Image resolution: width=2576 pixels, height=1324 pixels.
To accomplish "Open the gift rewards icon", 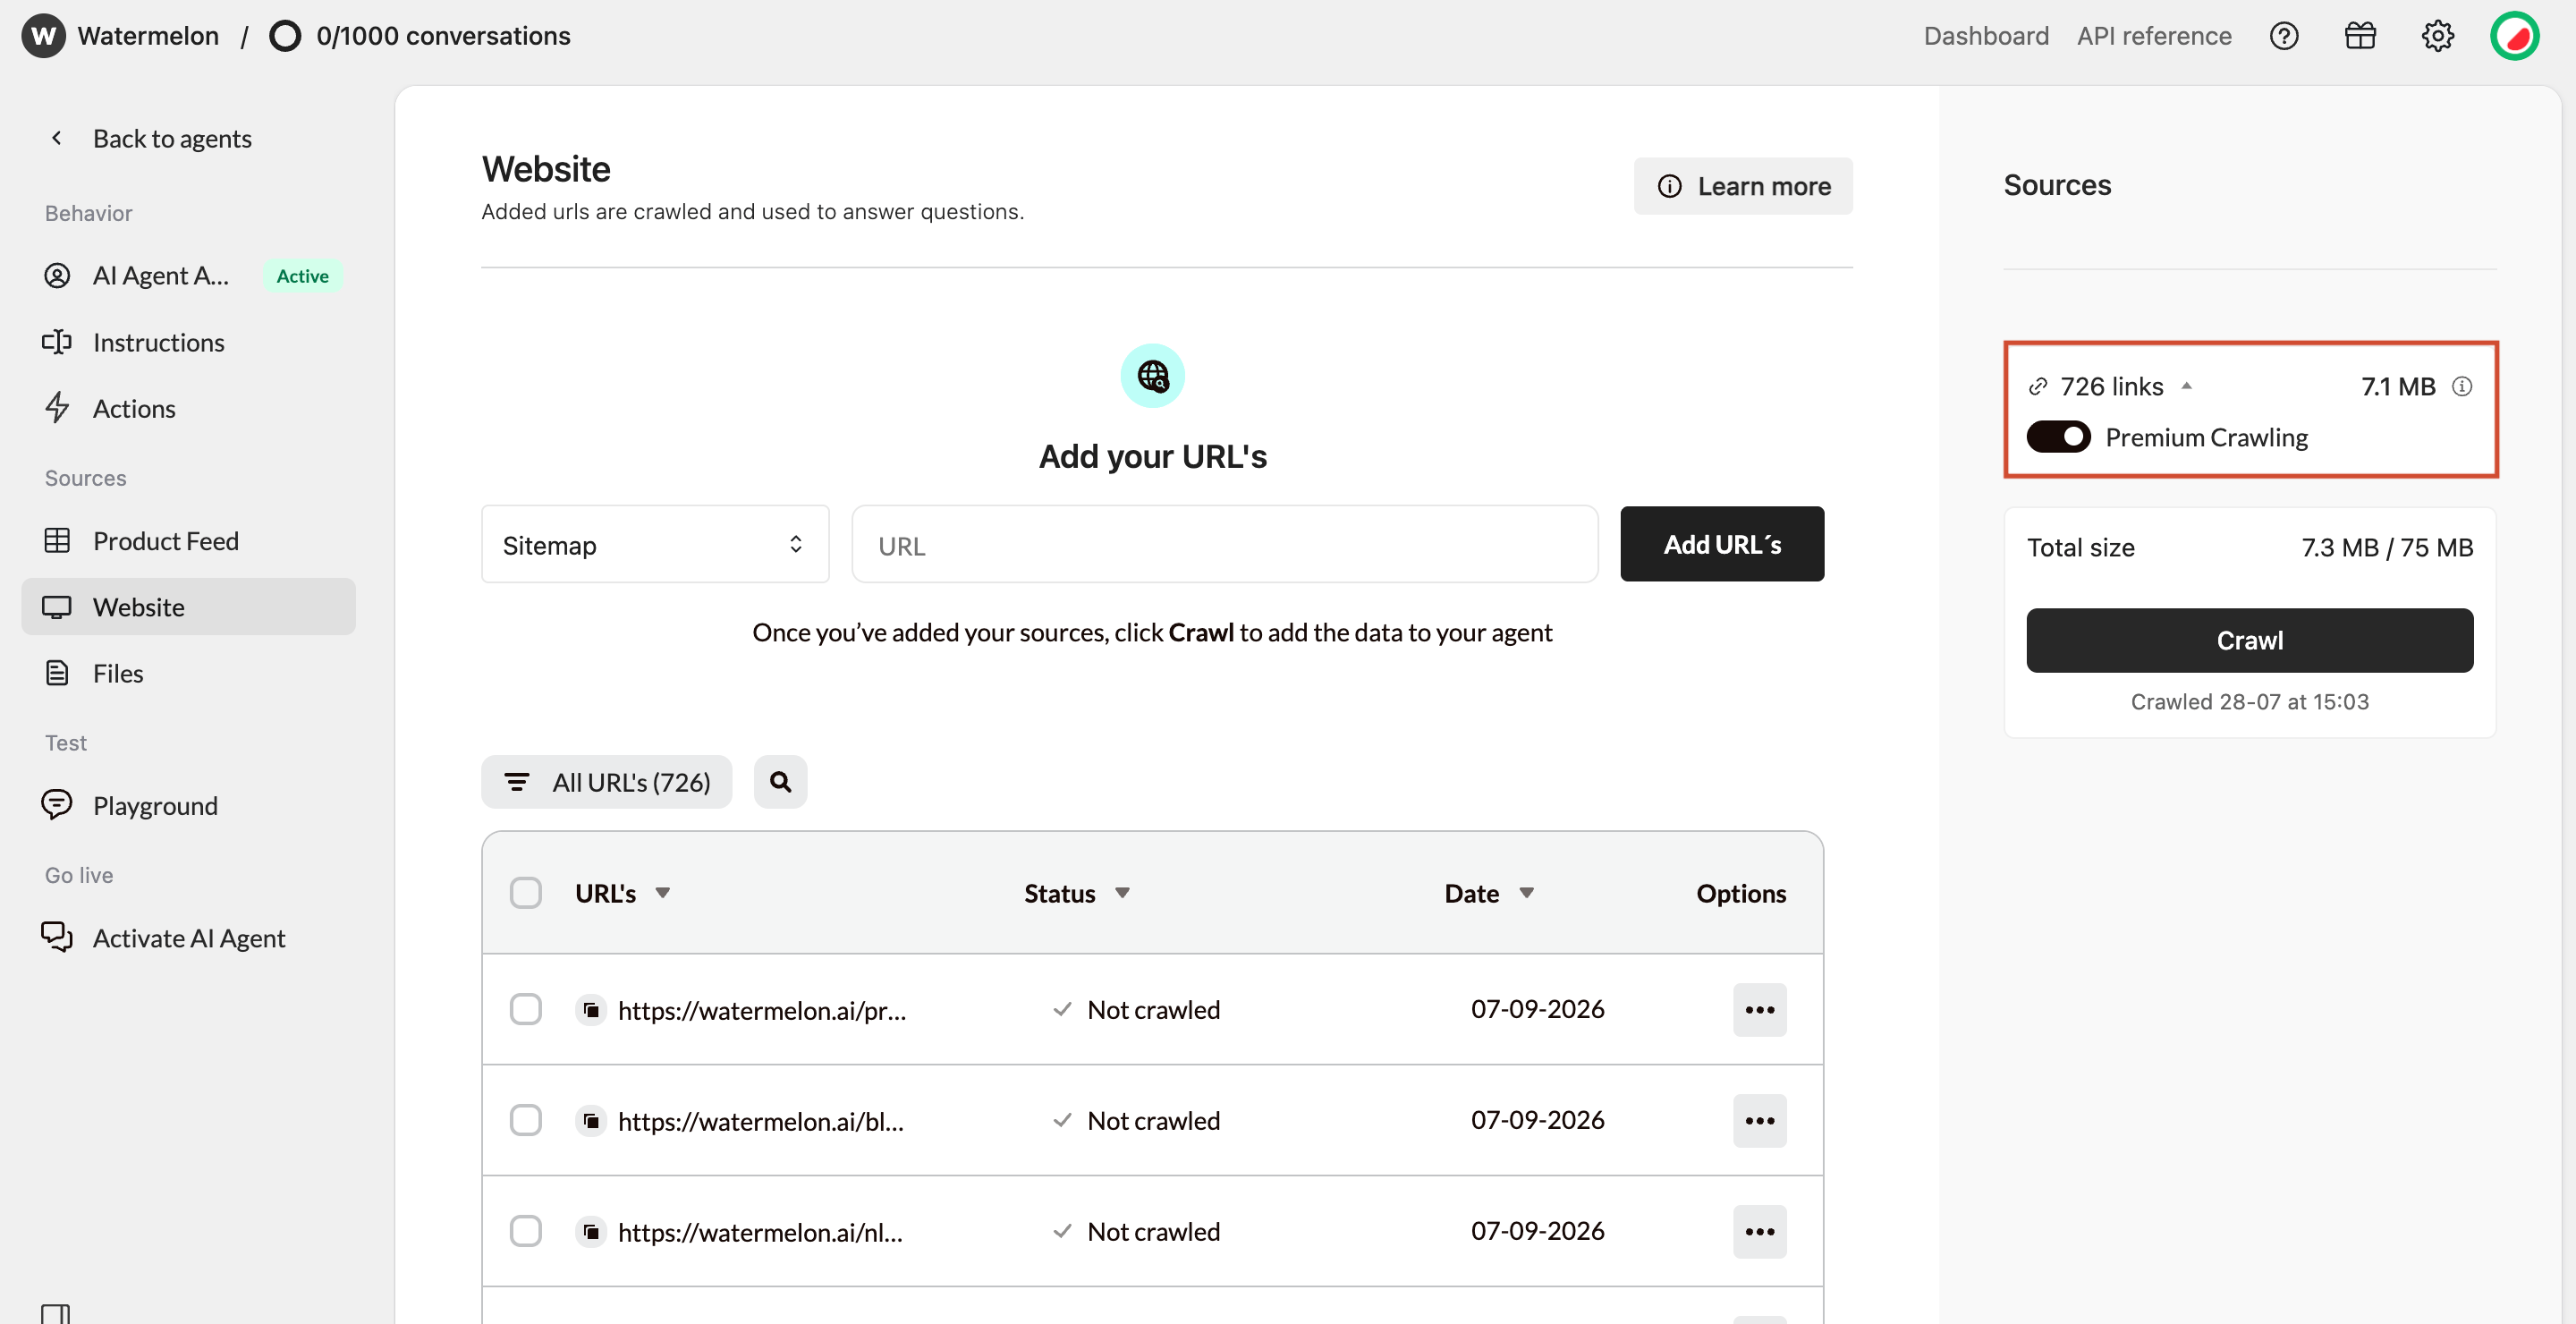I will pyautogui.click(x=2360, y=36).
